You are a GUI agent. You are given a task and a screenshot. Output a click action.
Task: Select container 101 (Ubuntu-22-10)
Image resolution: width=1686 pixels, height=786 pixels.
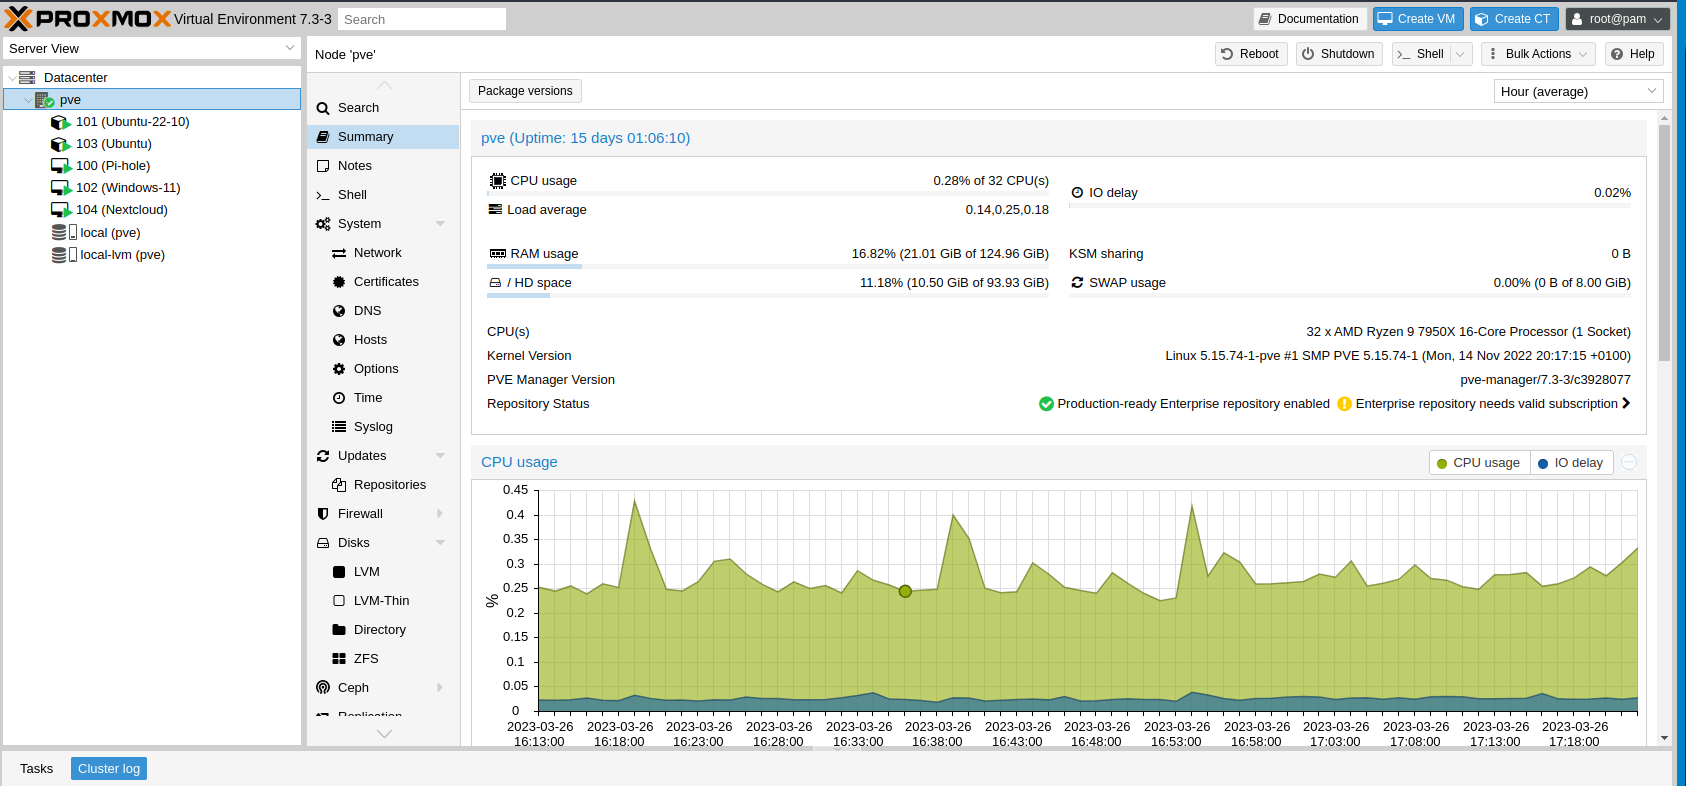click(x=132, y=122)
